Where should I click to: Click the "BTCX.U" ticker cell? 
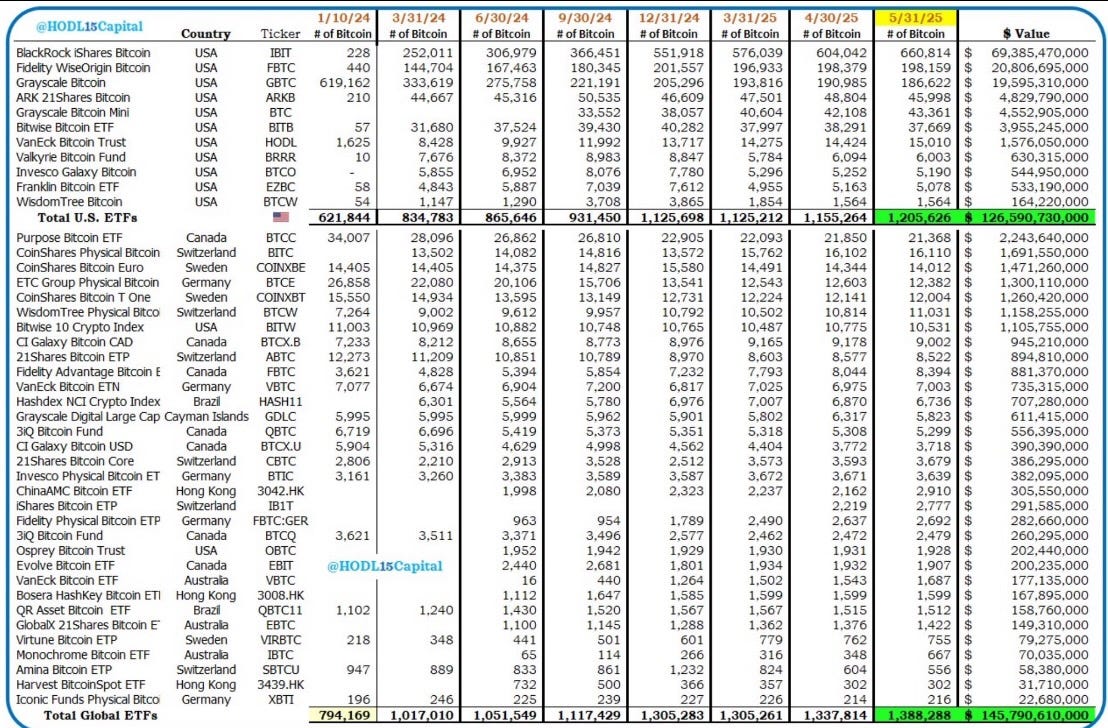(x=281, y=446)
